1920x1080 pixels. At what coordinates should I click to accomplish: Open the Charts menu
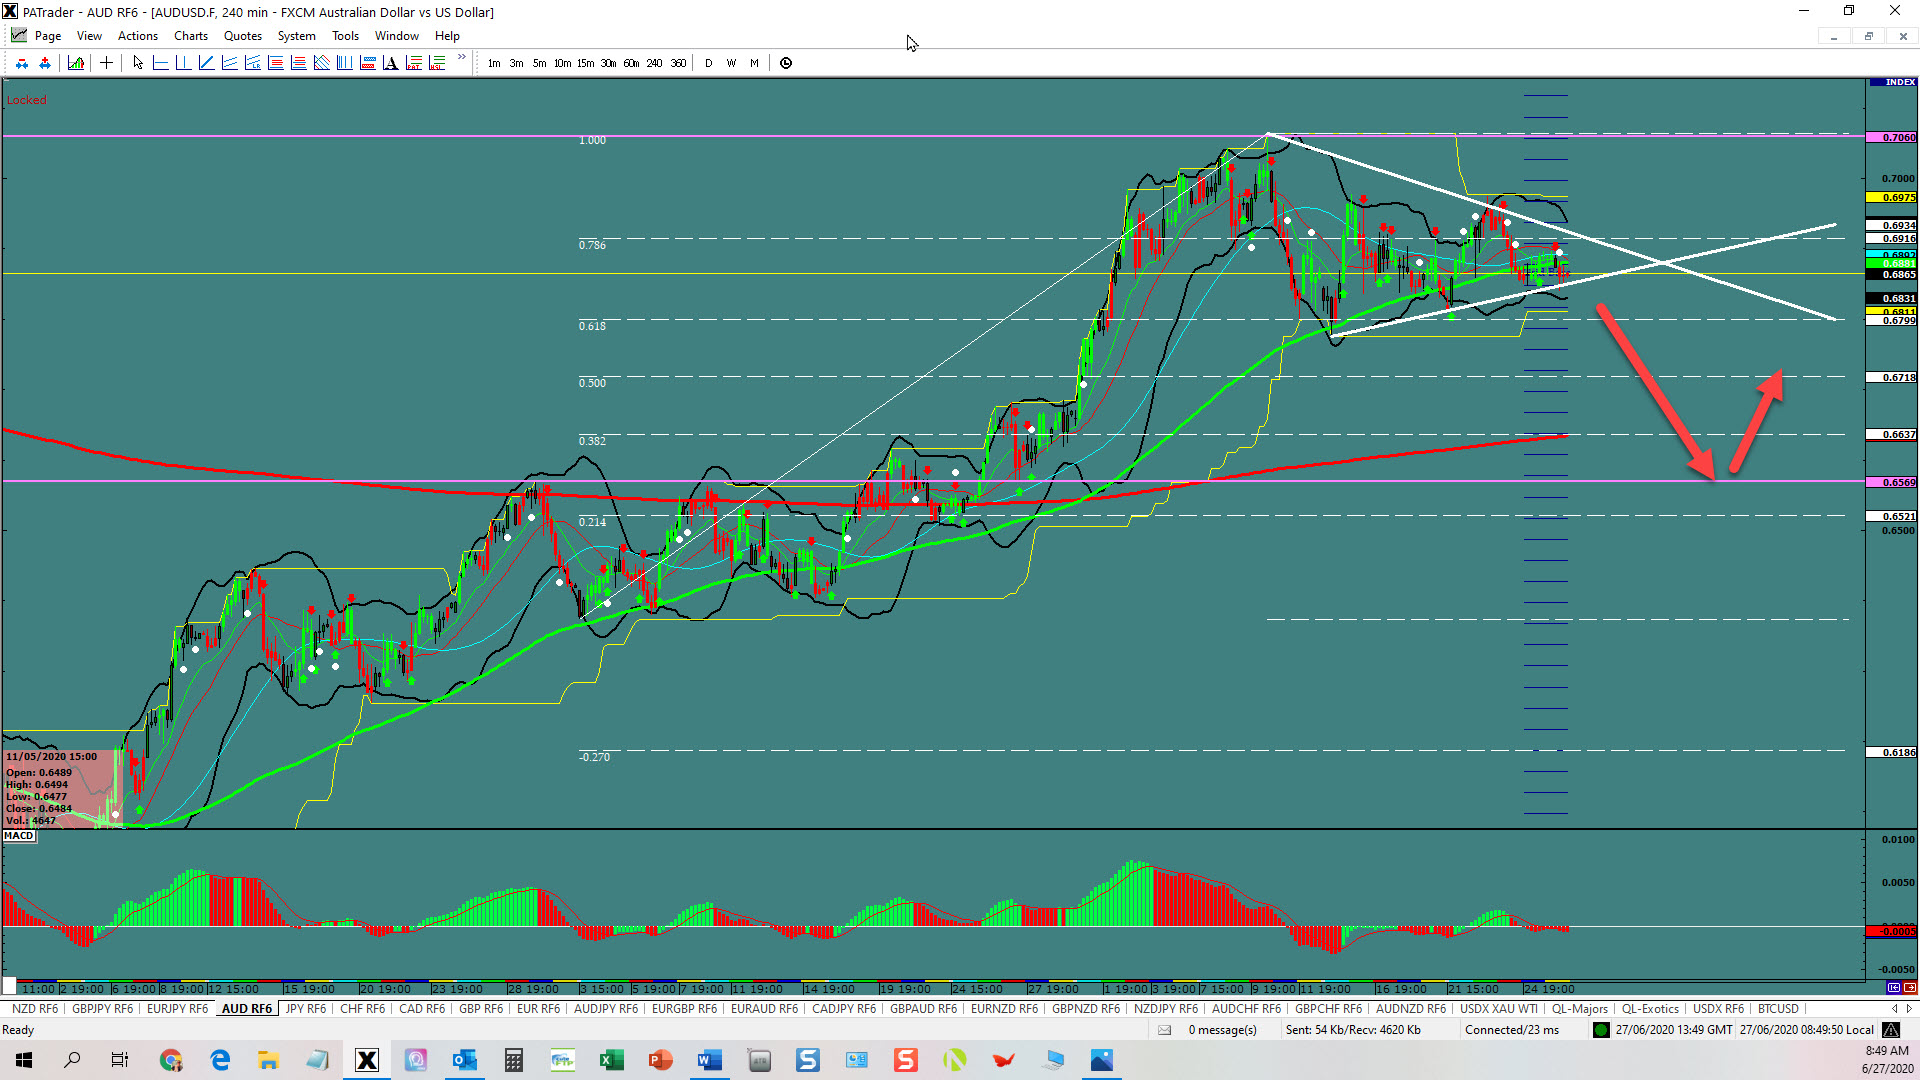[x=190, y=36]
